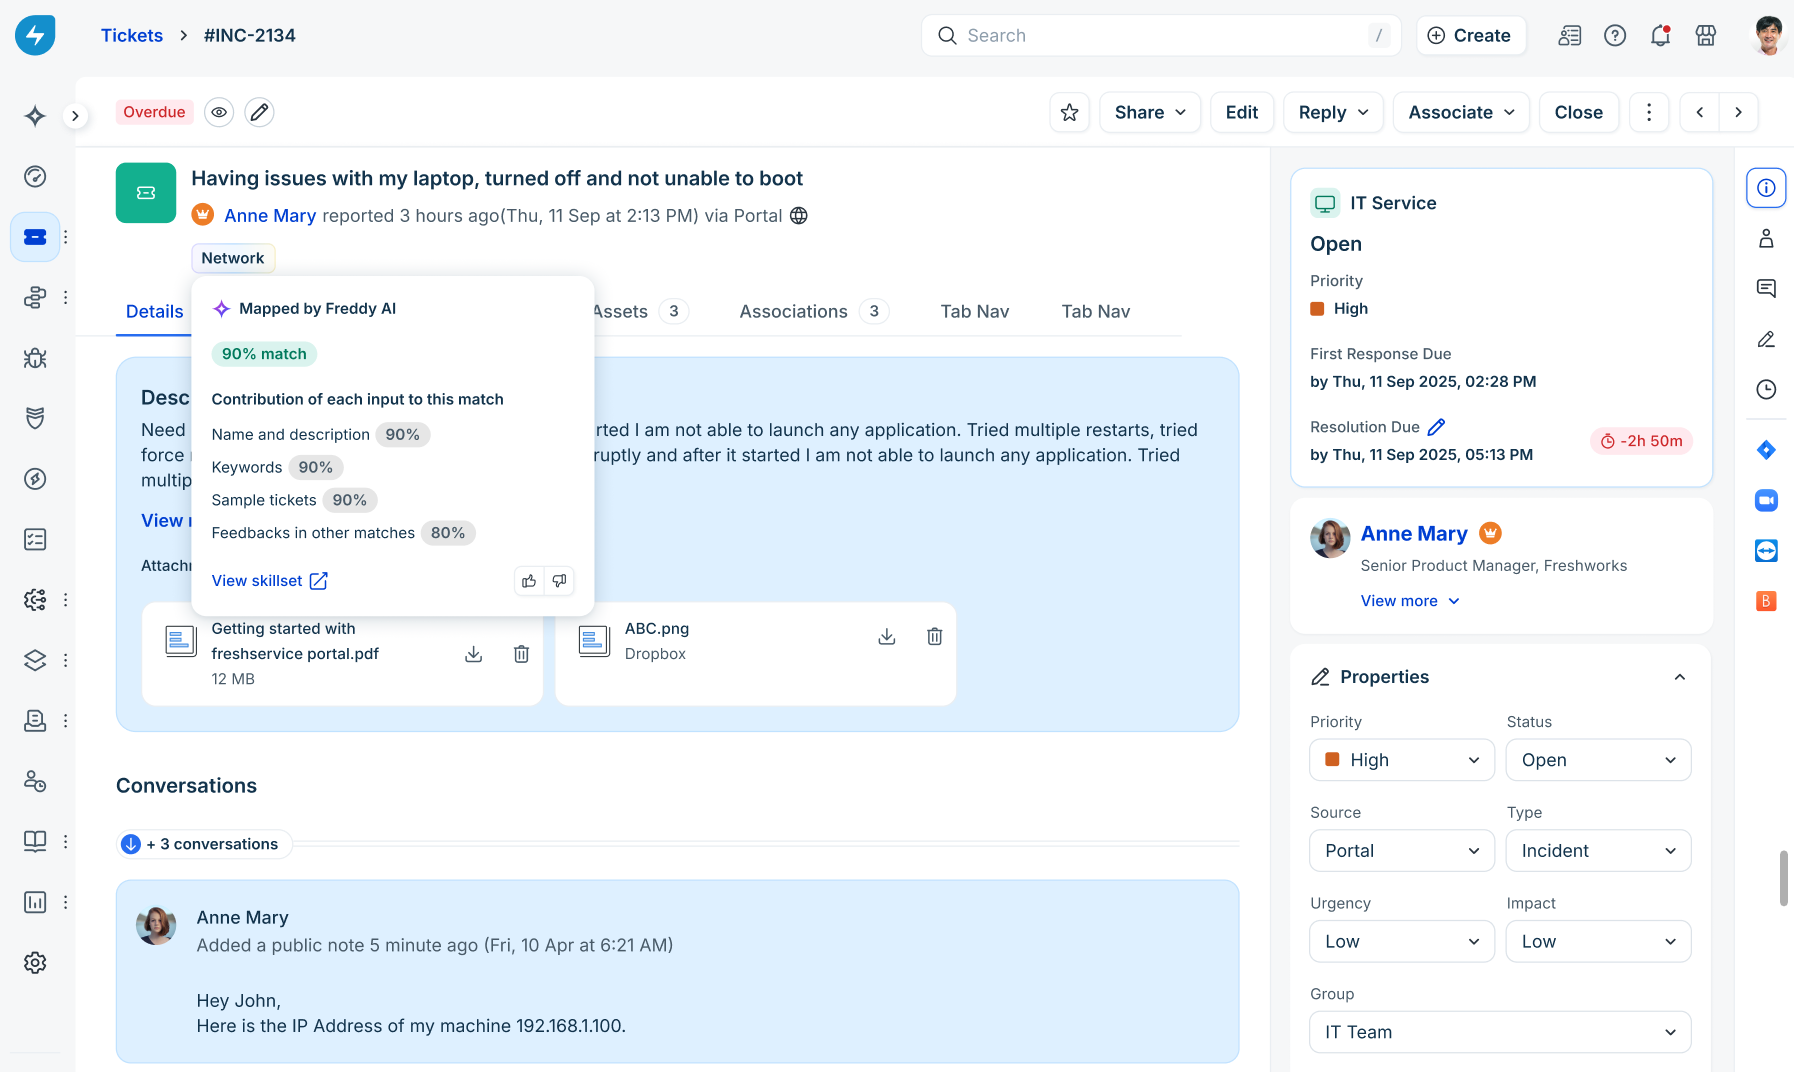
Task: Focus the Search field
Action: (1161, 35)
